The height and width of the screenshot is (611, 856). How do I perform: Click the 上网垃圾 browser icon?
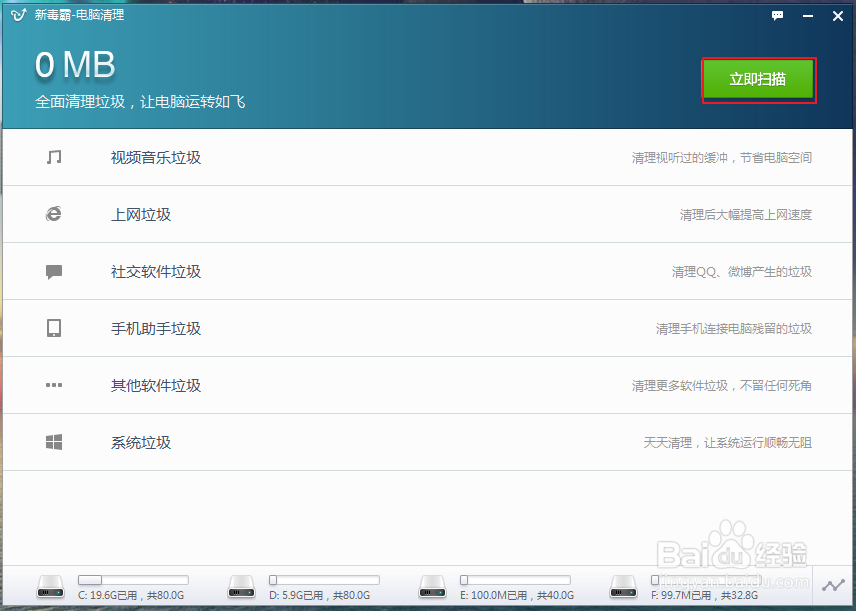click(54, 214)
